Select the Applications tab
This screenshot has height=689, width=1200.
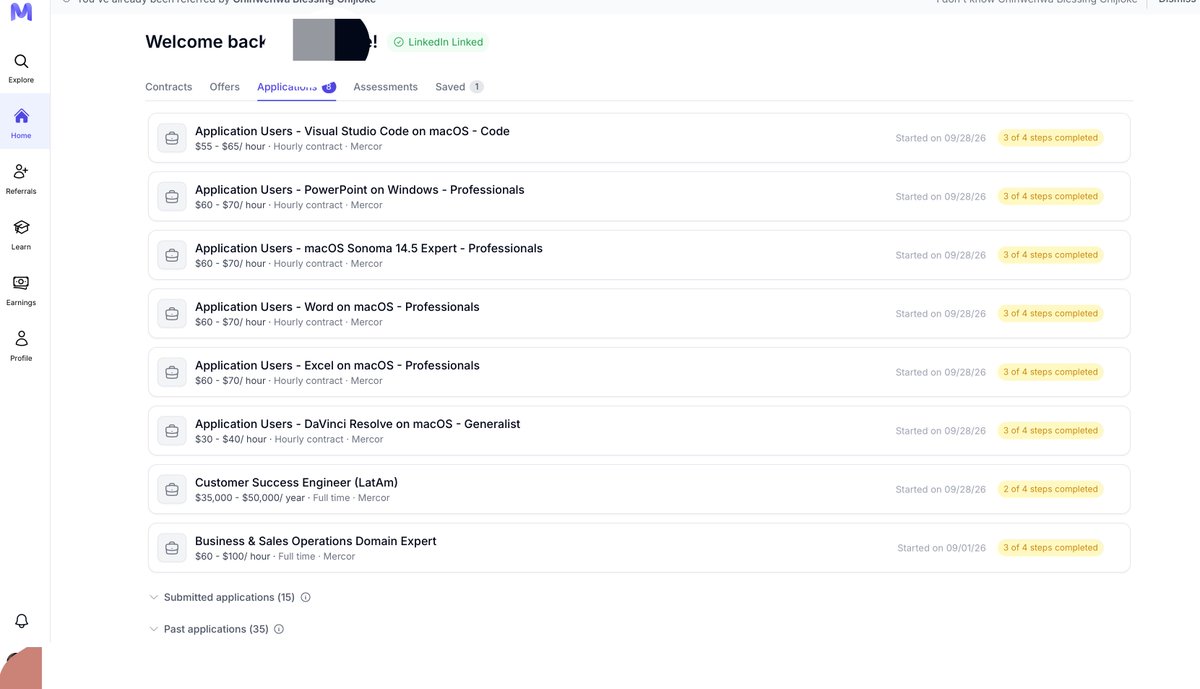(x=296, y=87)
